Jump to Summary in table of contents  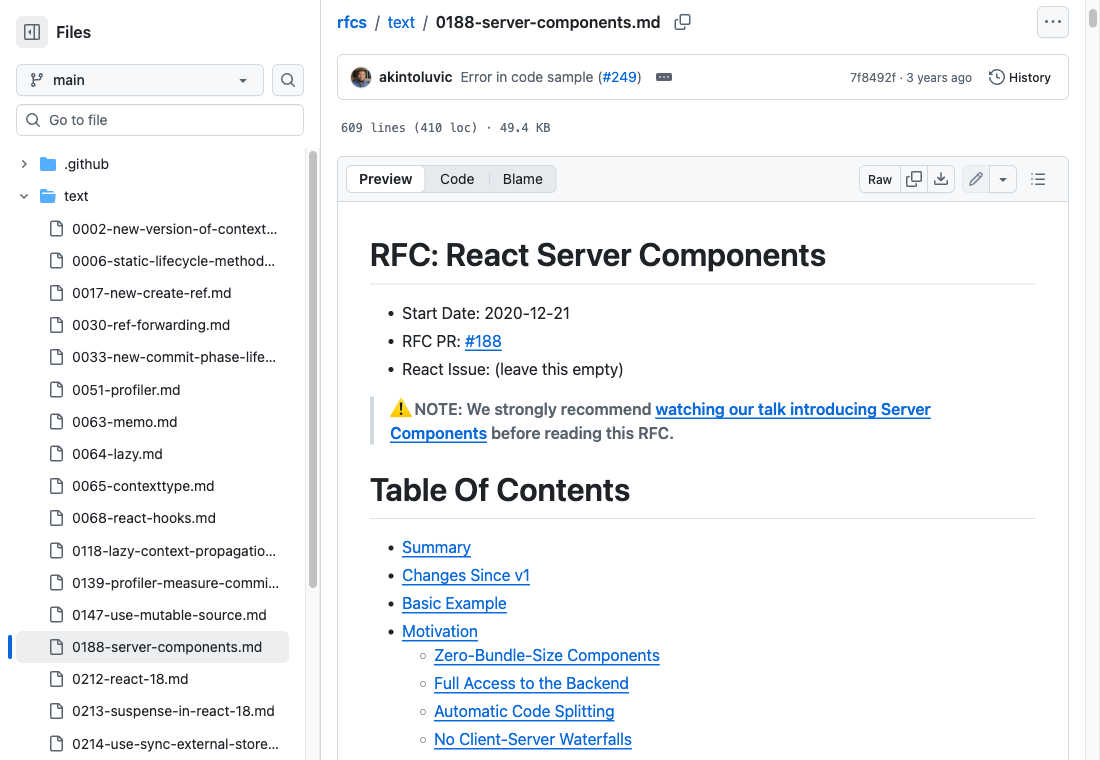[436, 547]
